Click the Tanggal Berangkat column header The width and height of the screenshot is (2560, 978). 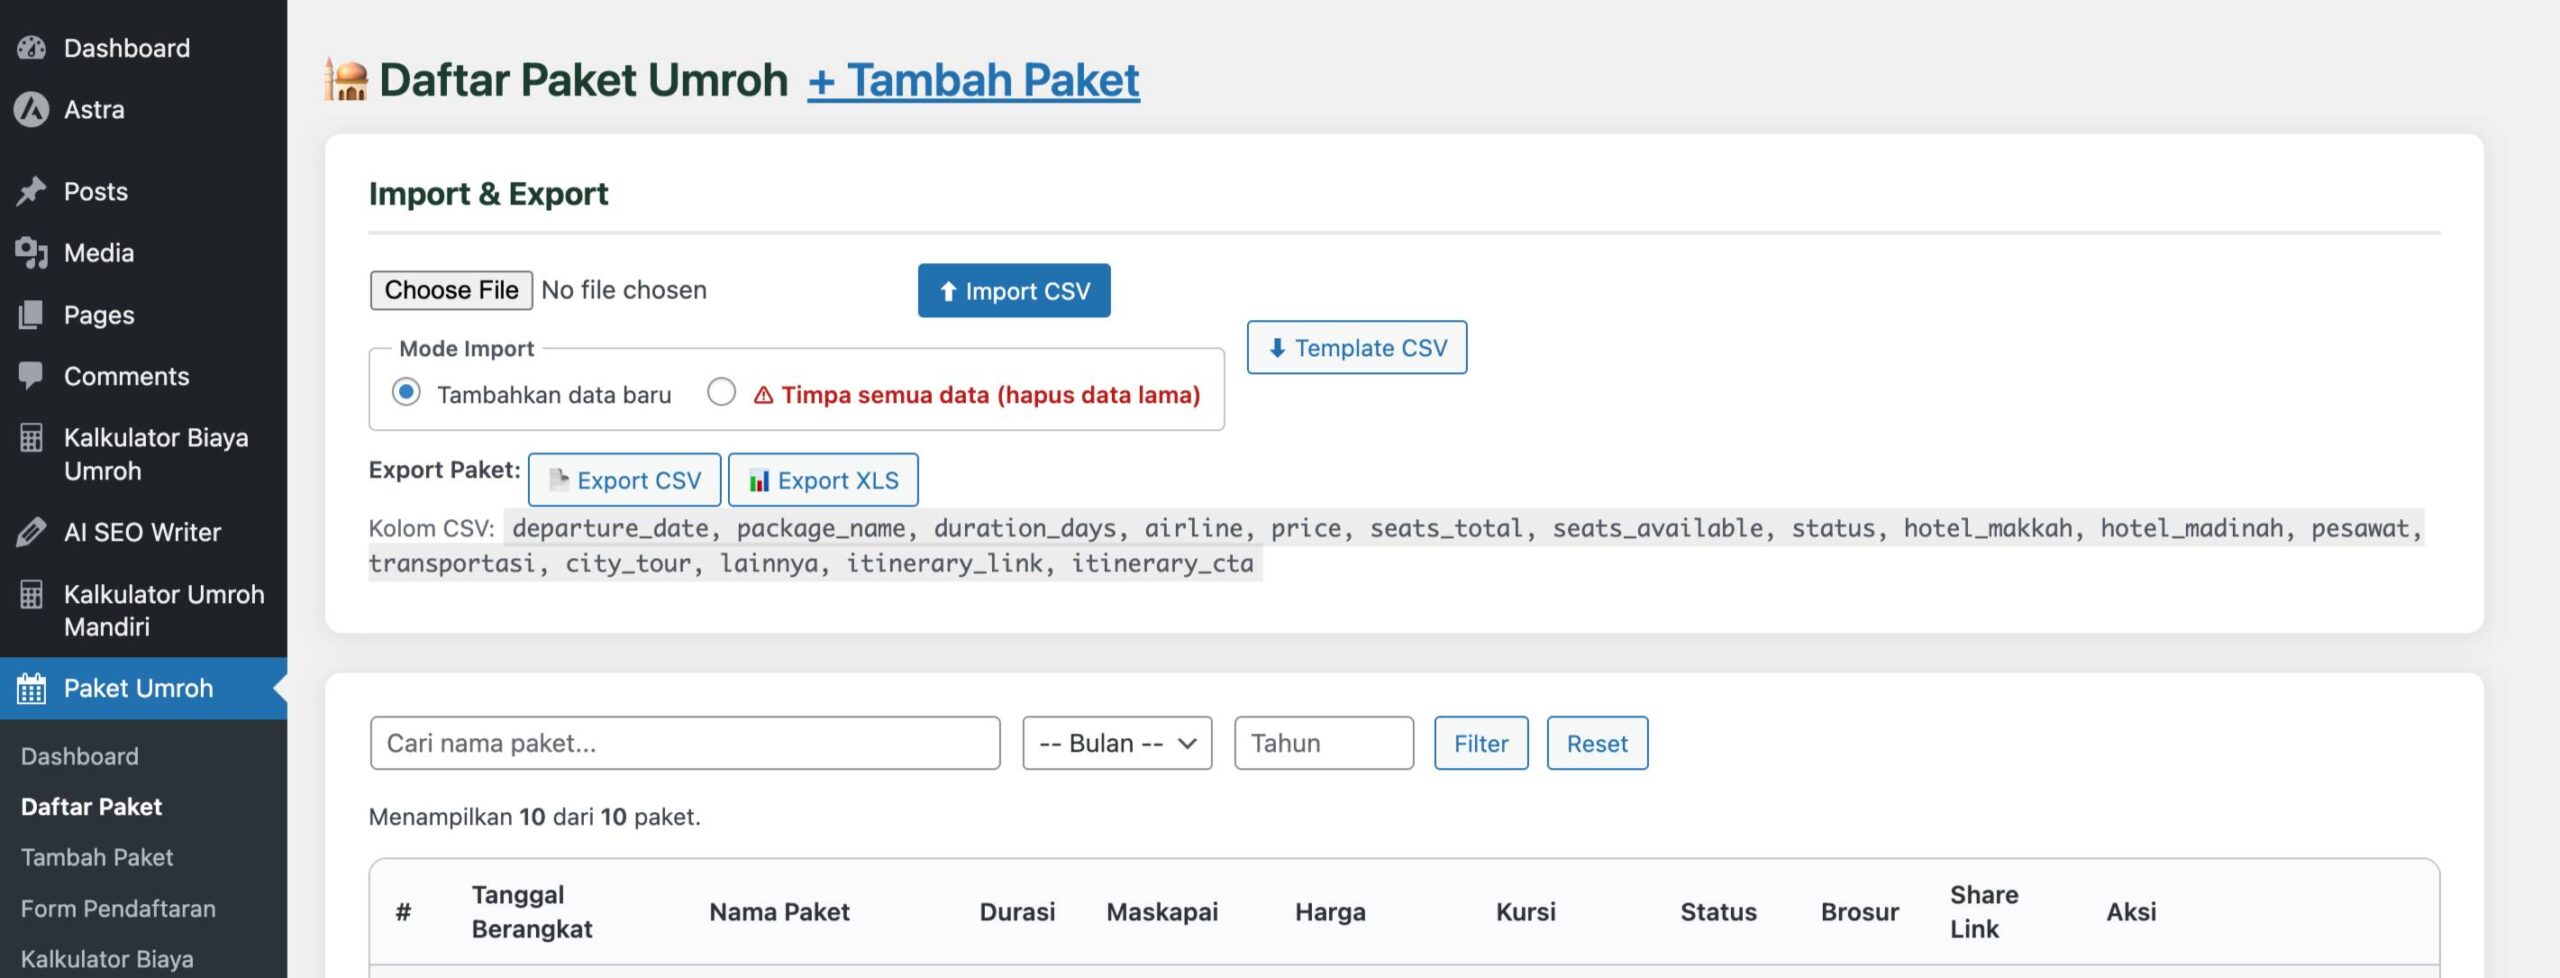coord(532,912)
